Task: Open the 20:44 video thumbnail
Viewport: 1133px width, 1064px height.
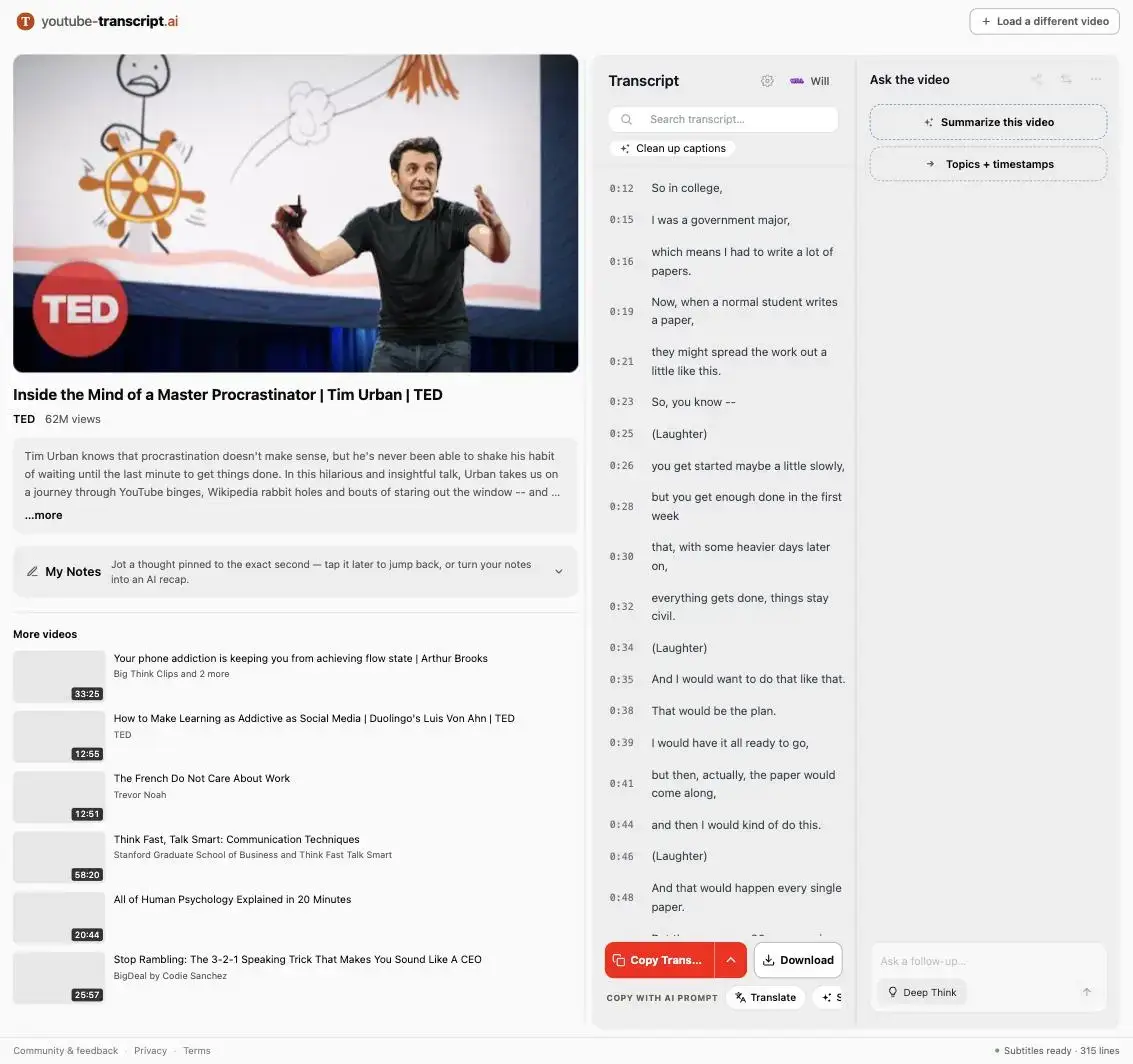Action: pyautogui.click(x=59, y=917)
